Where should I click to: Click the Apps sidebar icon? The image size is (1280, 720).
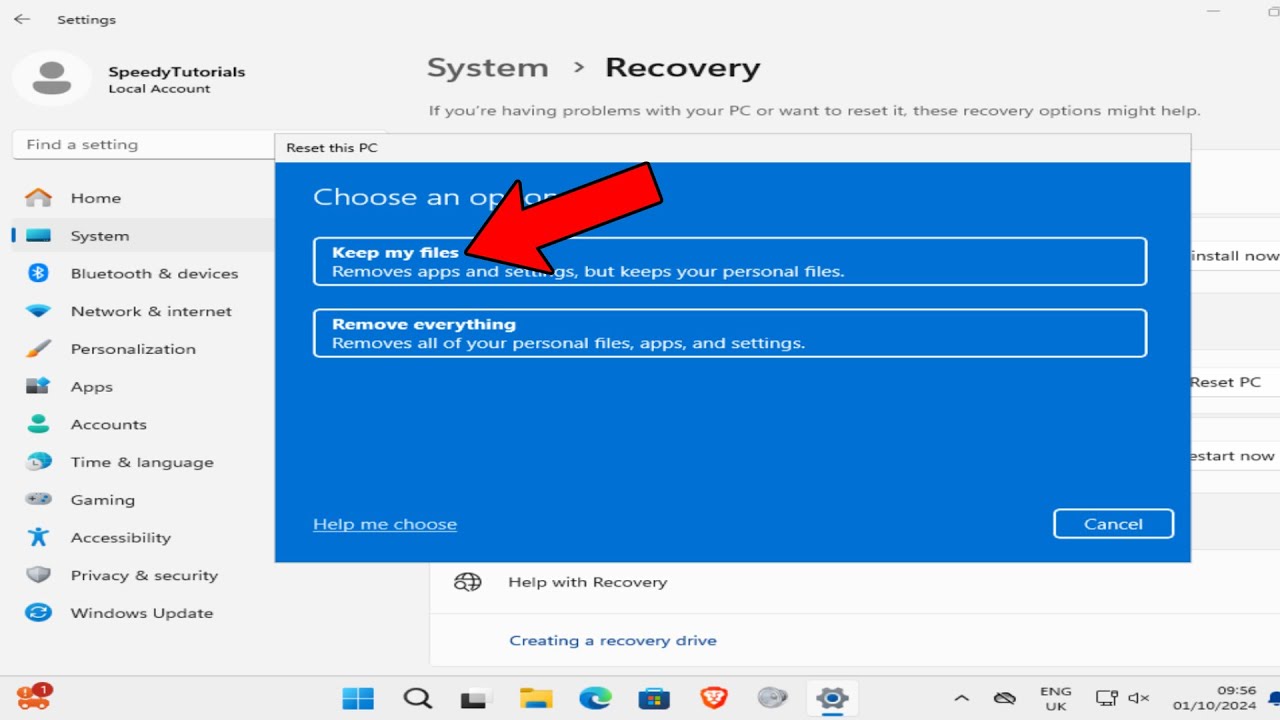pyautogui.click(x=38, y=387)
